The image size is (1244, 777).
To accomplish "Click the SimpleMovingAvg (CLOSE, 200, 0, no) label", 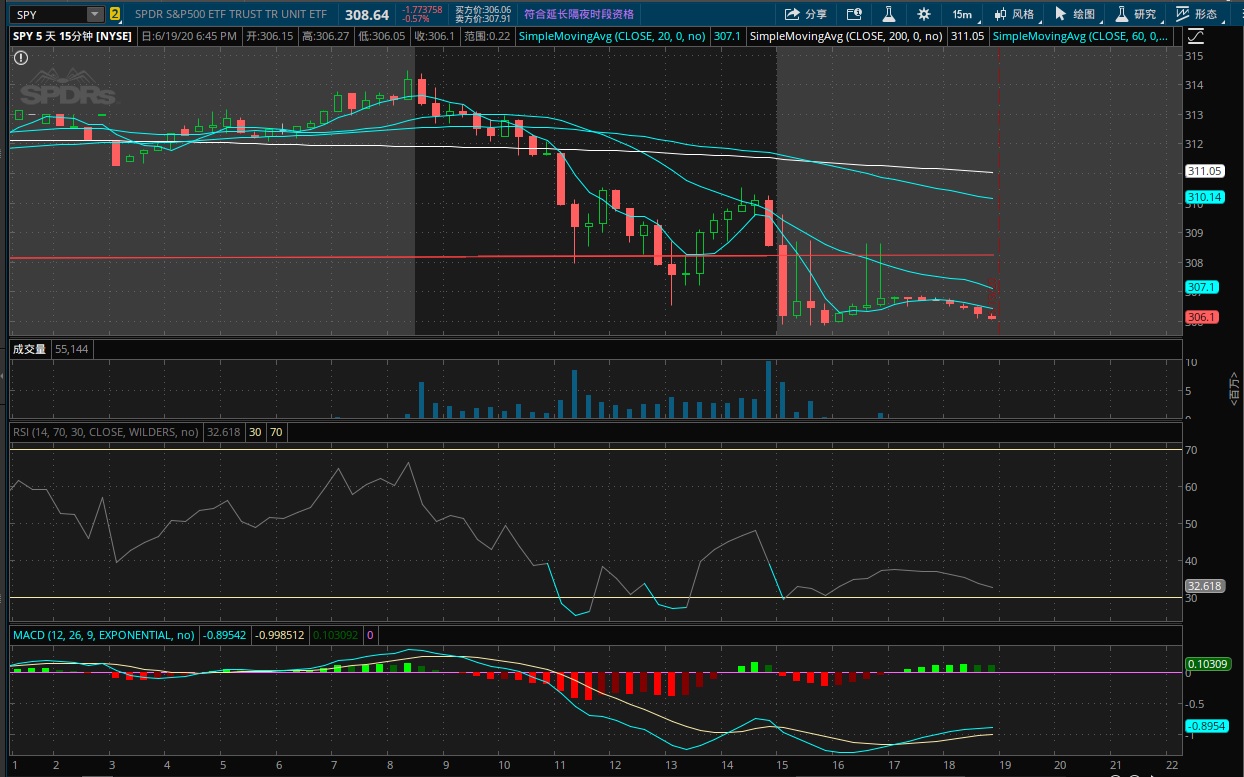I will 846,36.
